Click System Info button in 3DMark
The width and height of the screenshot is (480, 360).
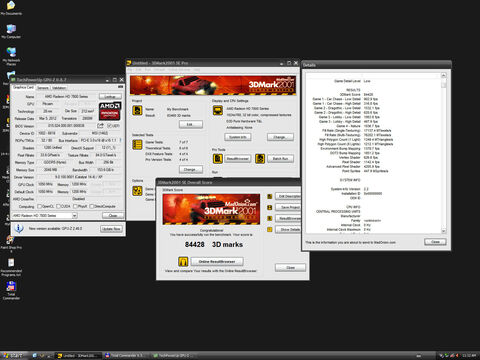pyautogui.click(x=237, y=137)
